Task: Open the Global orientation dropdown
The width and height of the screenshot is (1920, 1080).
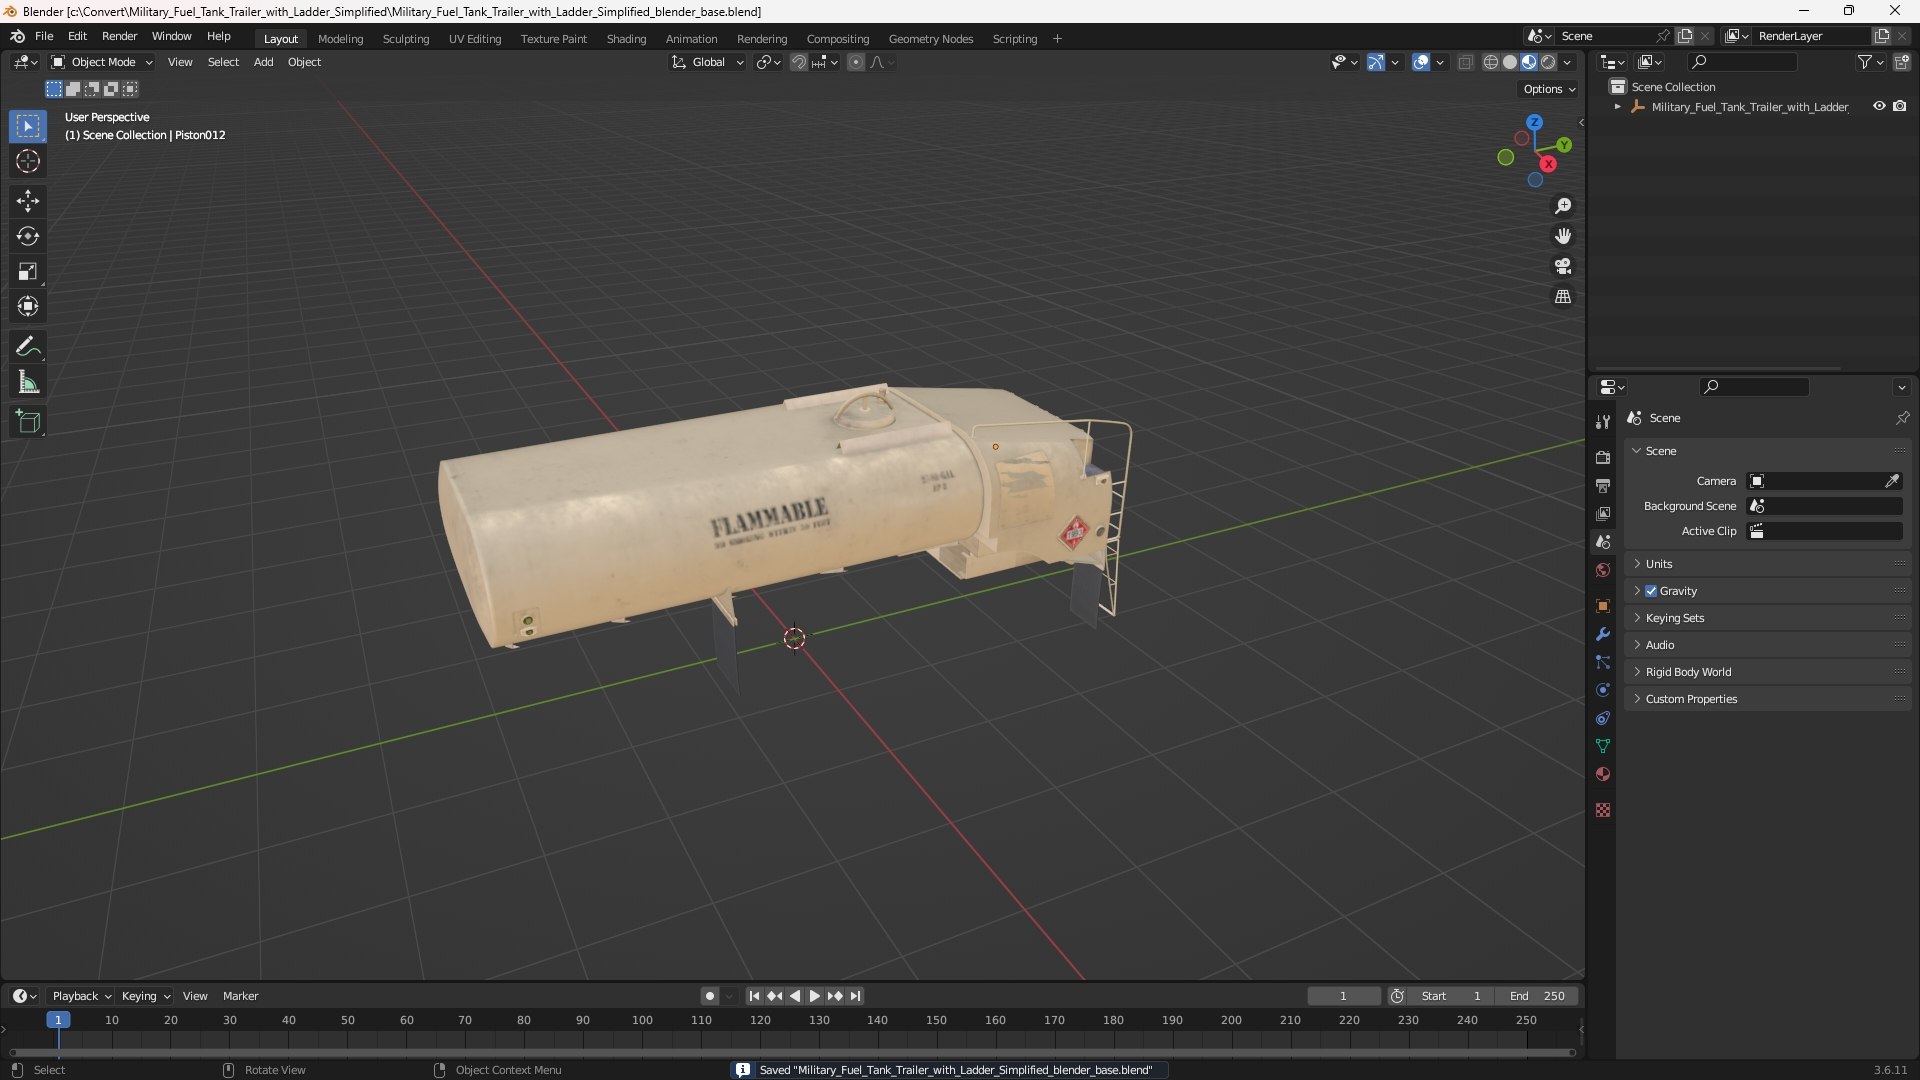Action: (707, 62)
